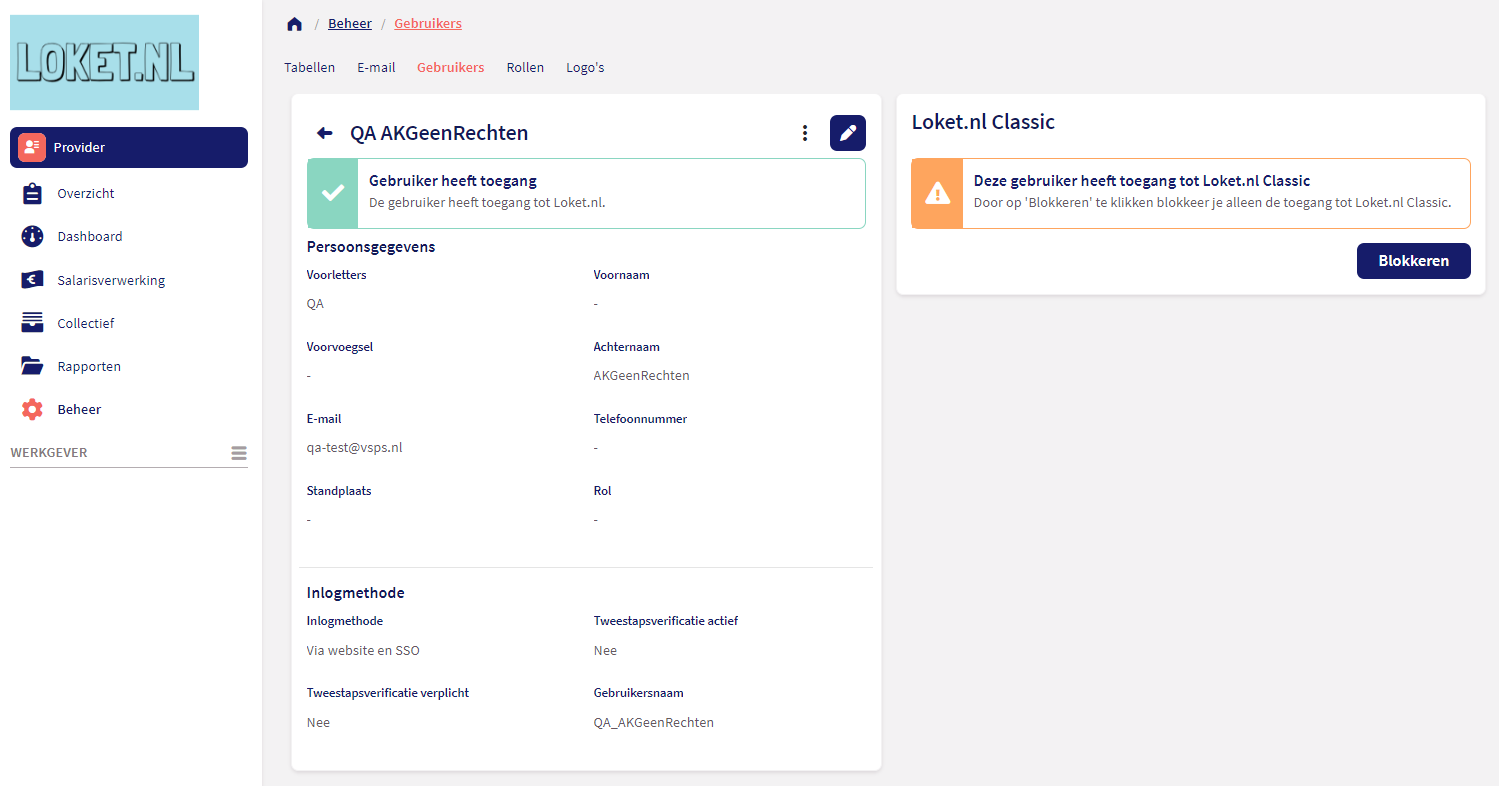Click the home icon in breadcrumb
This screenshot has height=786, width=1499.
click(294, 24)
